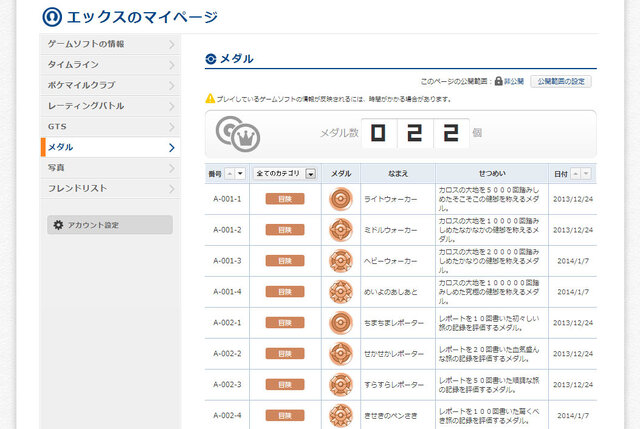Open ポケマイルクラブ menu item
This screenshot has height=429, width=640.
coord(110,86)
